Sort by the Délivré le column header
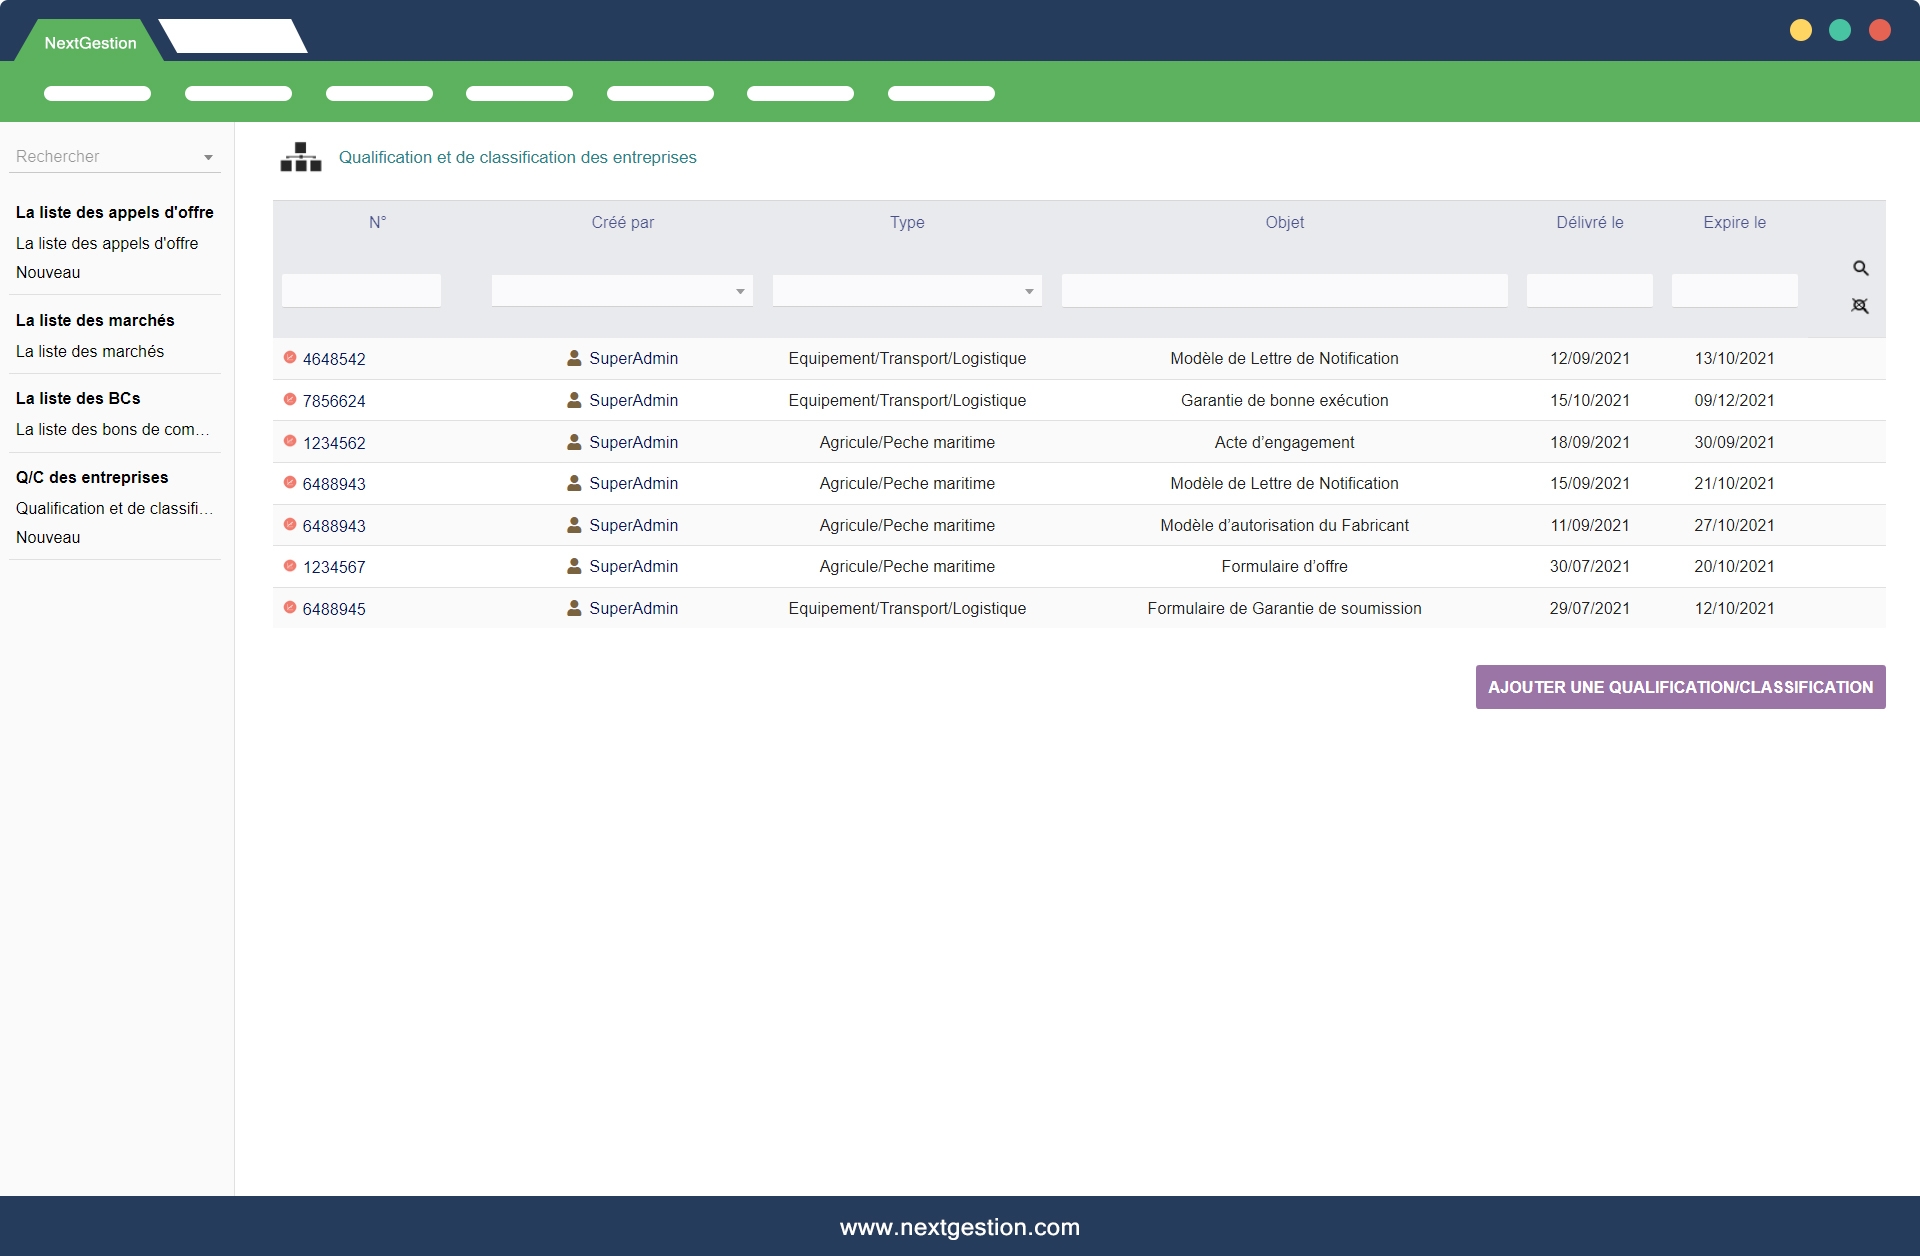 [x=1589, y=222]
